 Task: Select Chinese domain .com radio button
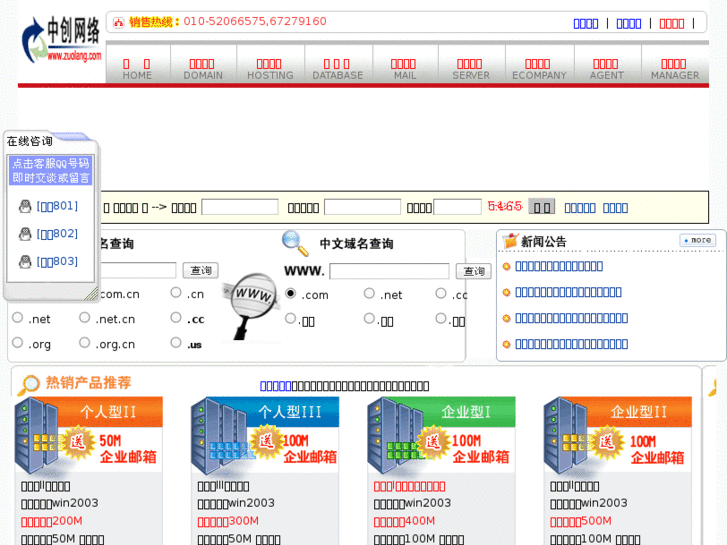click(291, 293)
